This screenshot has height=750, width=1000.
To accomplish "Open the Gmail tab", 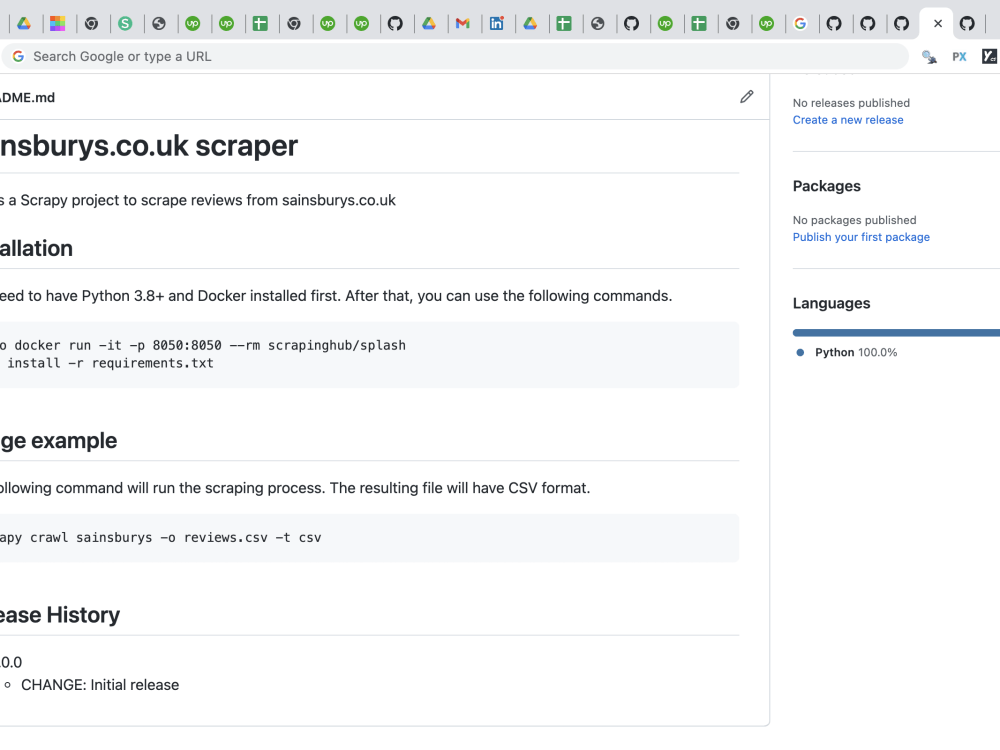I will pyautogui.click(x=462, y=24).
